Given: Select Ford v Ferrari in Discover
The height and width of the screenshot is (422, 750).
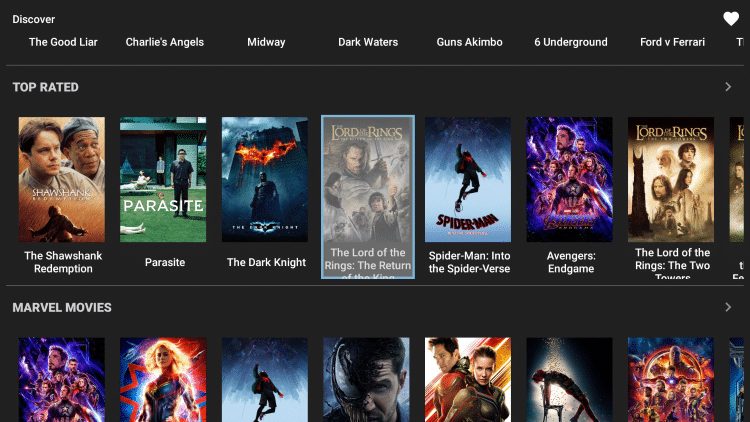Looking at the screenshot, I should coord(672,42).
